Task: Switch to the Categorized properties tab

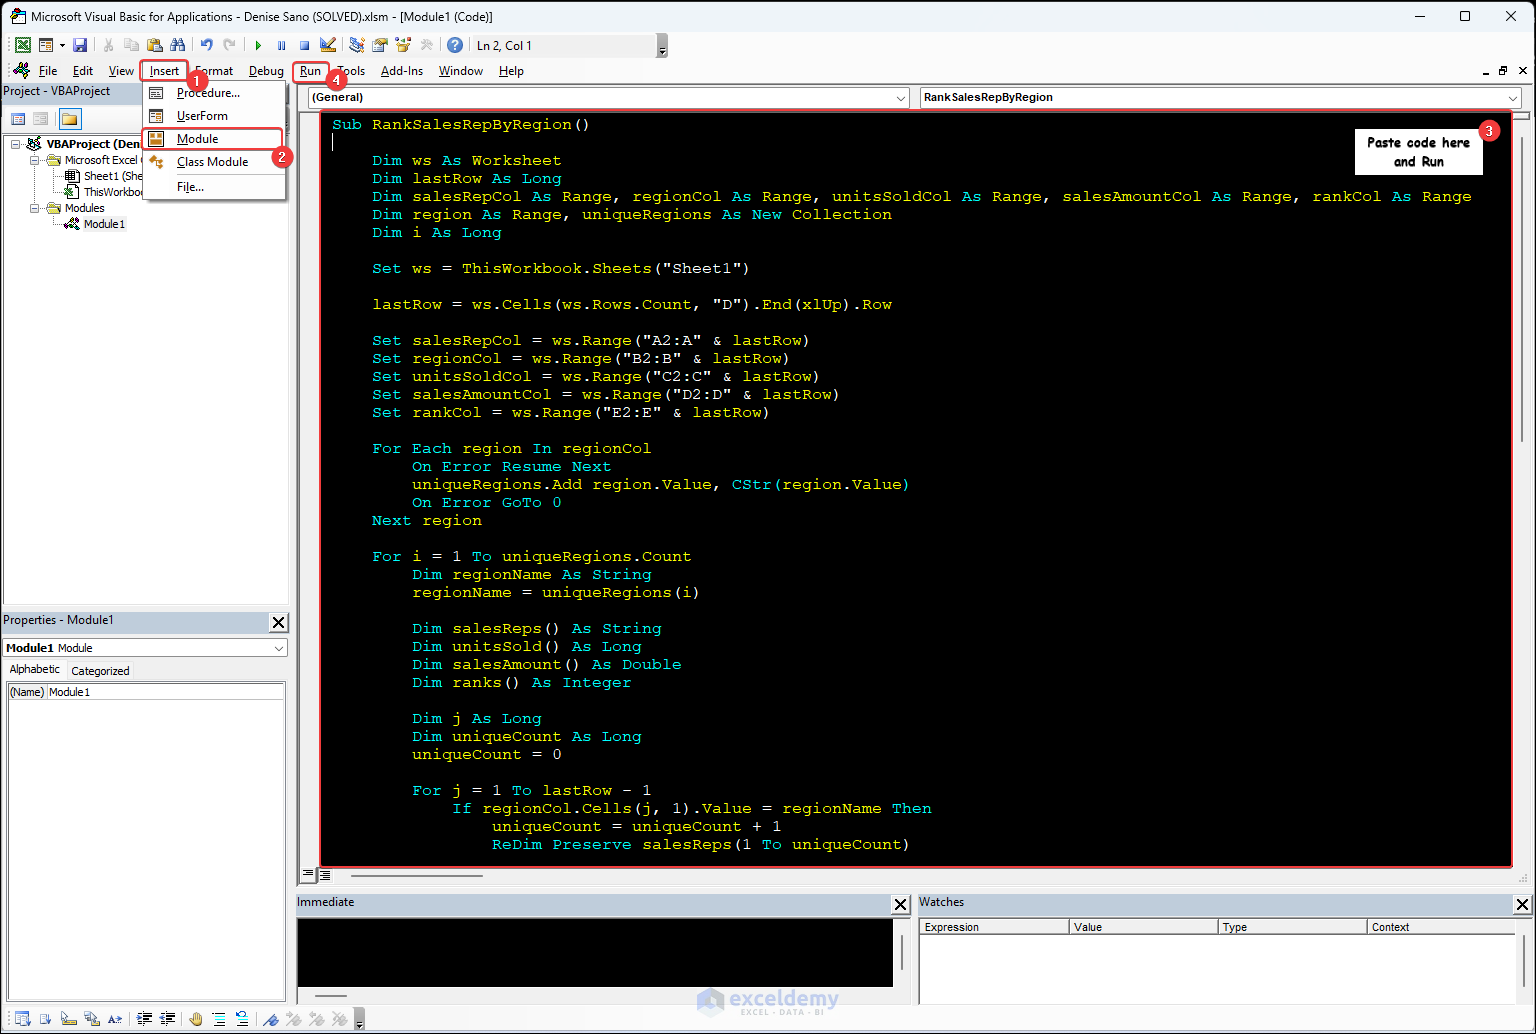Action: click(x=100, y=671)
